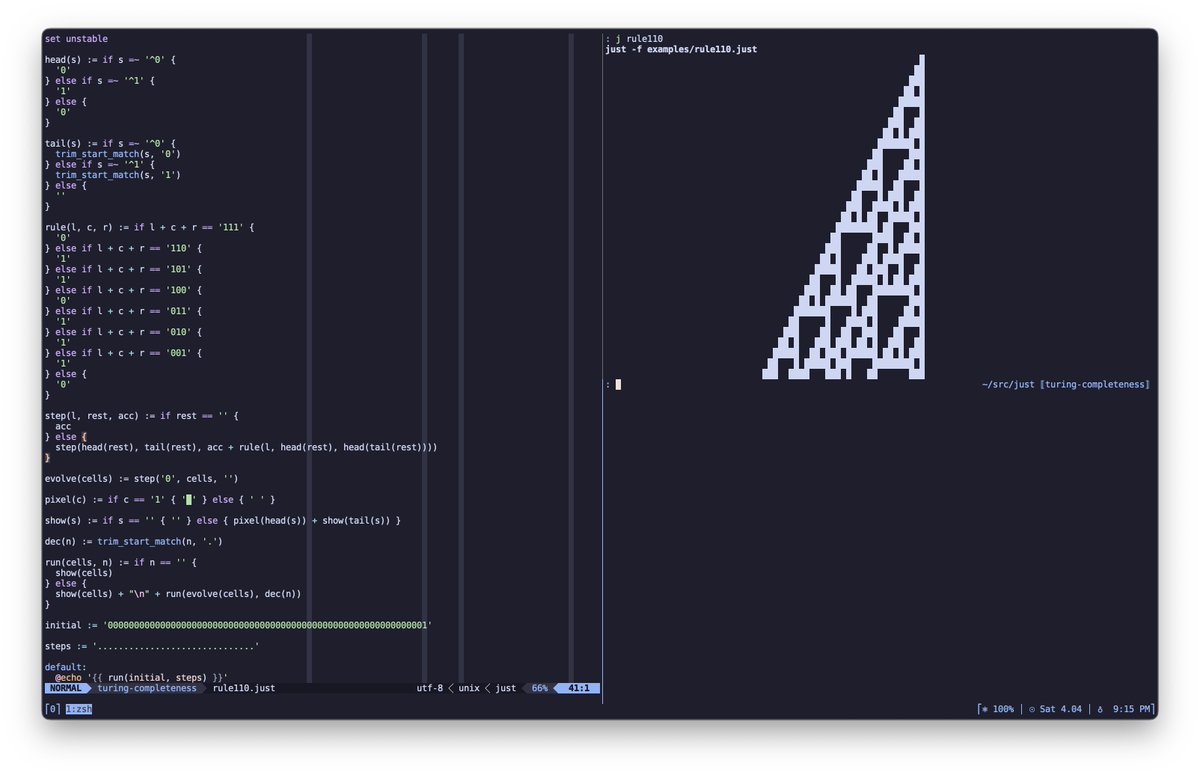Screen dimensions: 1200x775
Task: Click the line comparing to '101'
Action: [123, 269]
